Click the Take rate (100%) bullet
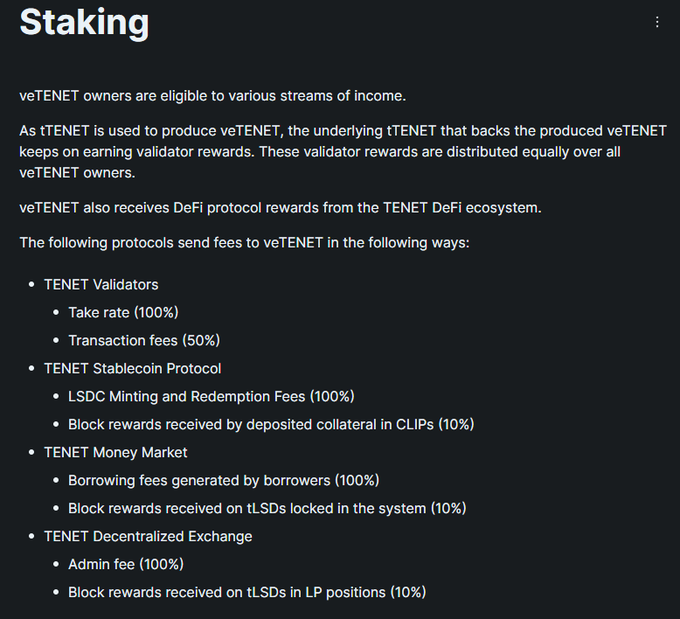 [x=123, y=313]
